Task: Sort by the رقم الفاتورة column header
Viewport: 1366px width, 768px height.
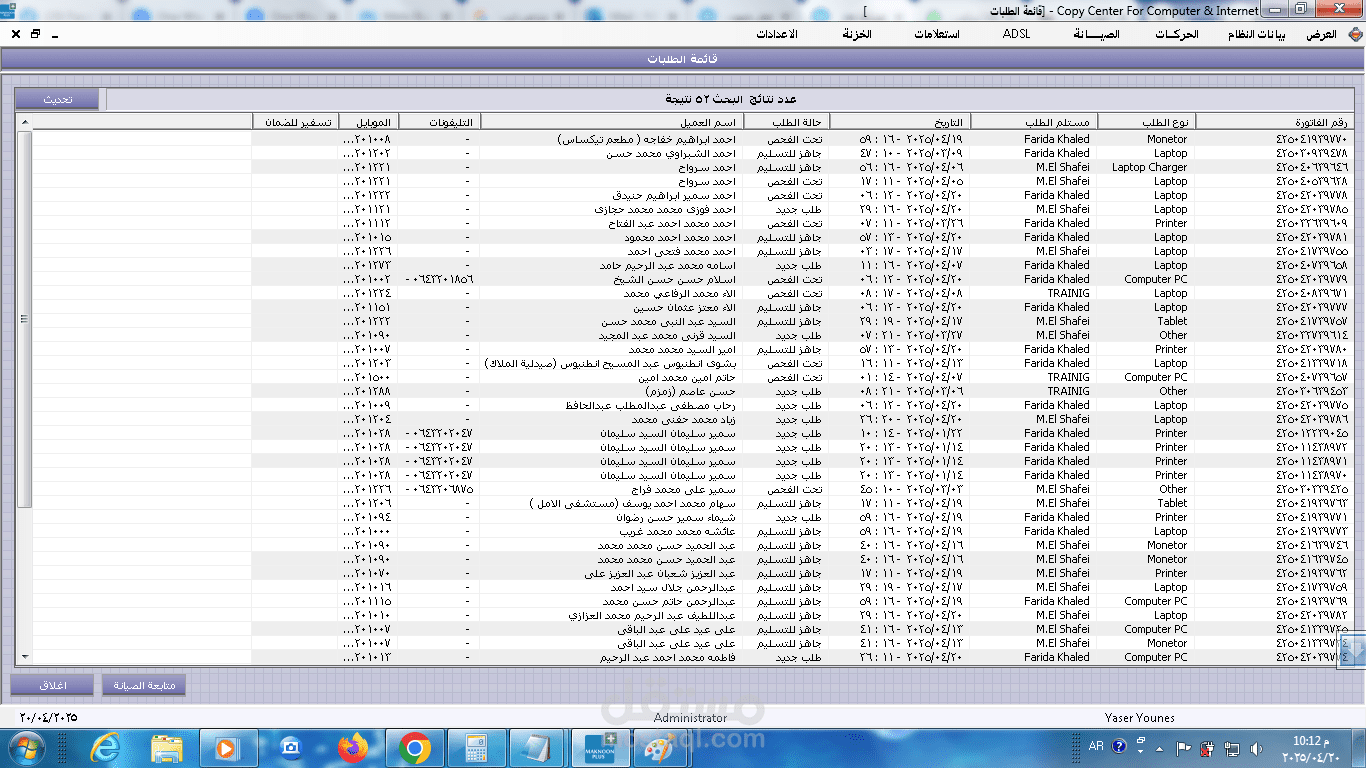Action: coord(1273,122)
